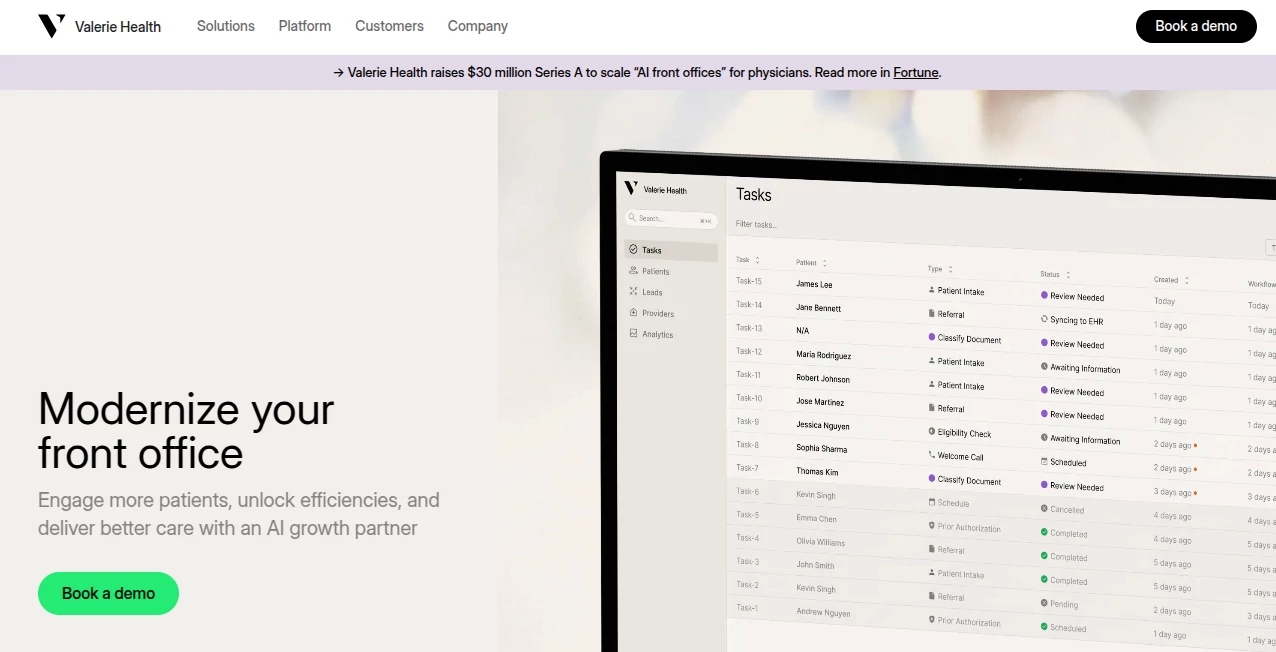Click the Task-4 identifier
The height and width of the screenshot is (652, 1276).
click(747, 538)
